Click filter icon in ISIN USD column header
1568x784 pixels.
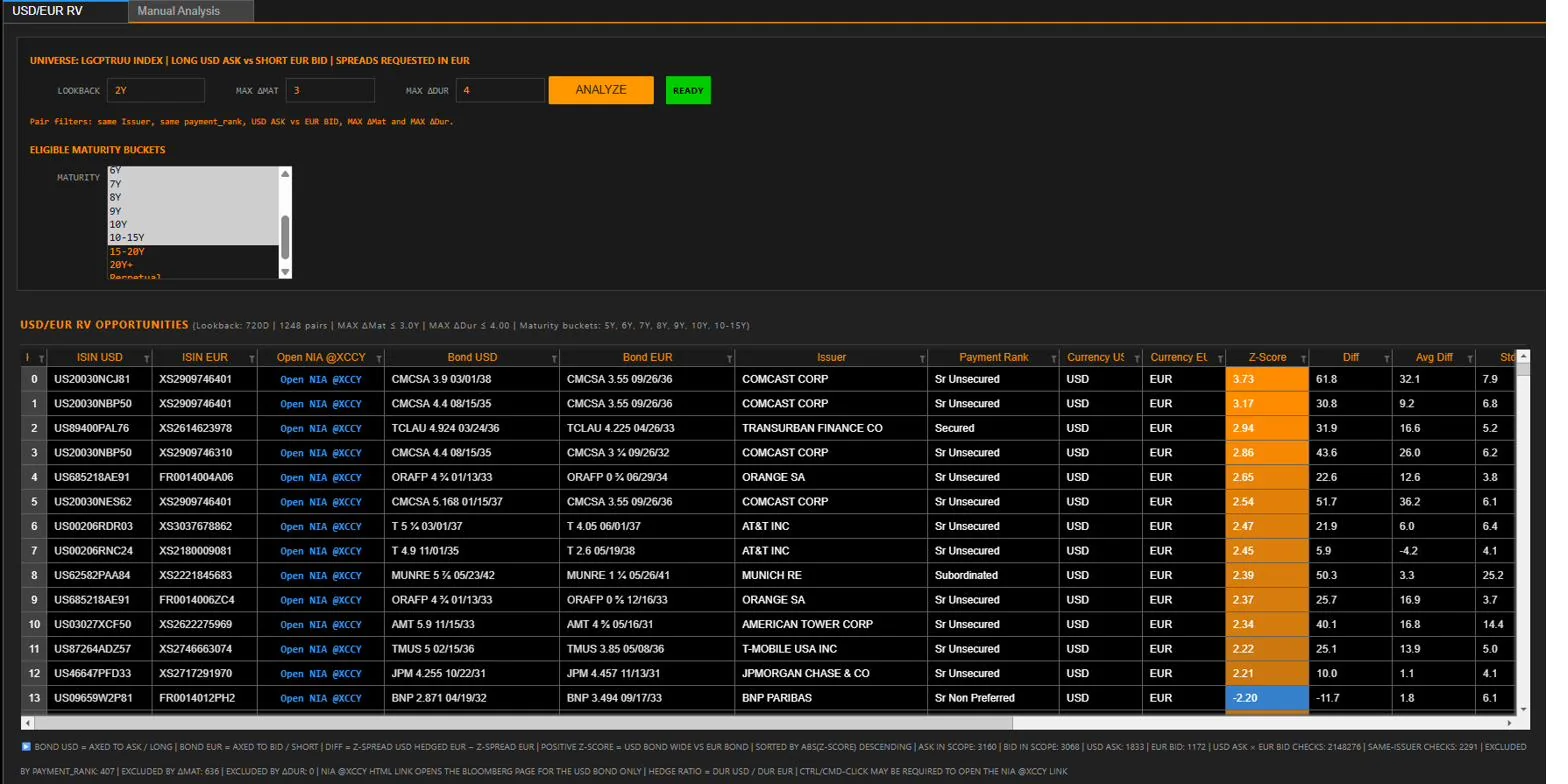coord(147,358)
